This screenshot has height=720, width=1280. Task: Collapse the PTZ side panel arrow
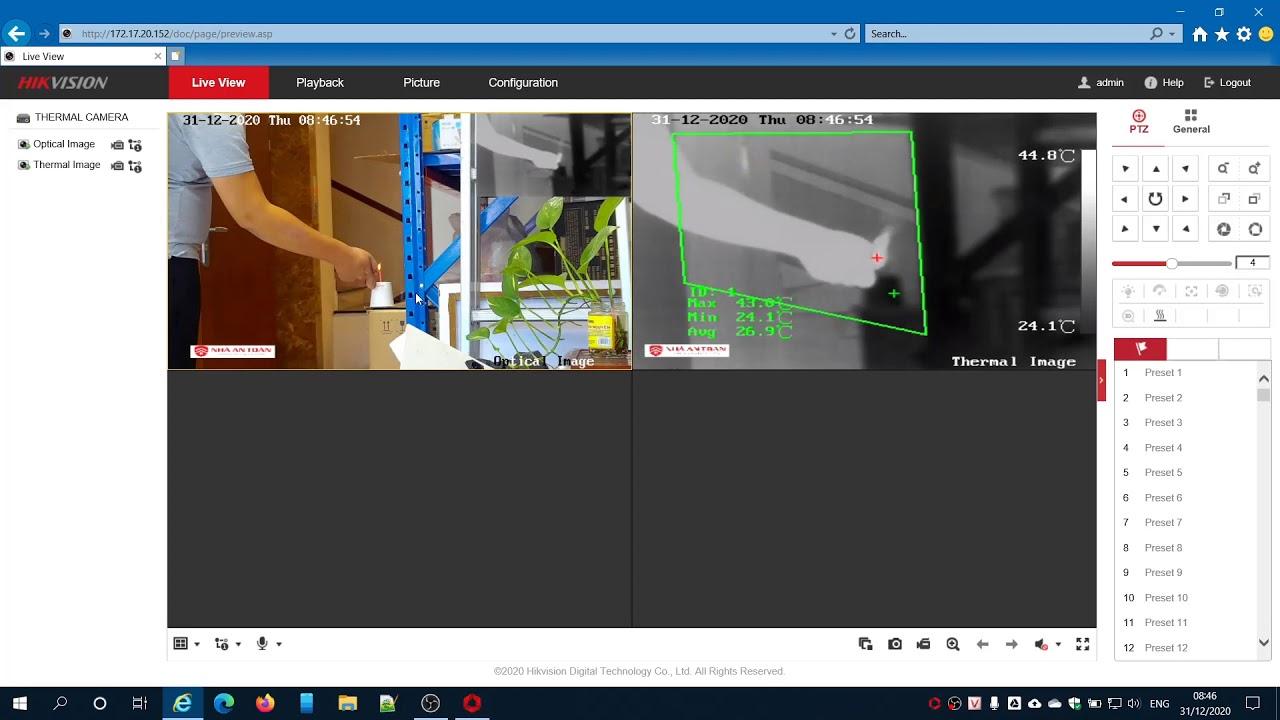[1102, 380]
